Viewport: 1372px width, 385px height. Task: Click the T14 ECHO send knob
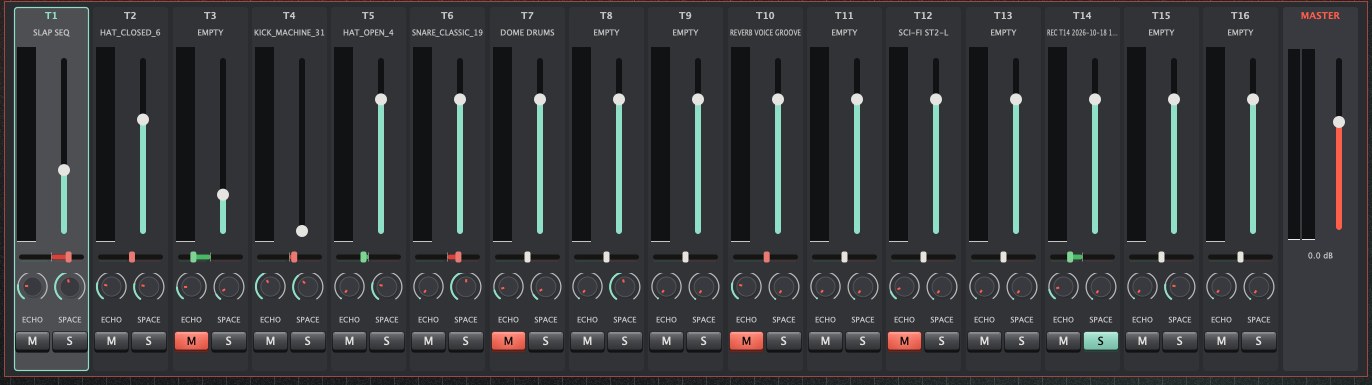tap(1063, 288)
